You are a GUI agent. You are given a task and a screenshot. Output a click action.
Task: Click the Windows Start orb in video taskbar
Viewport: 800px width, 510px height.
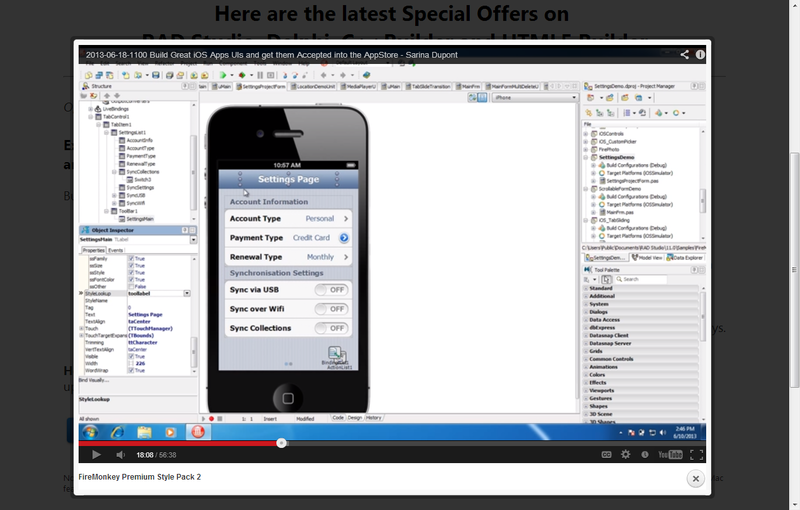point(90,432)
